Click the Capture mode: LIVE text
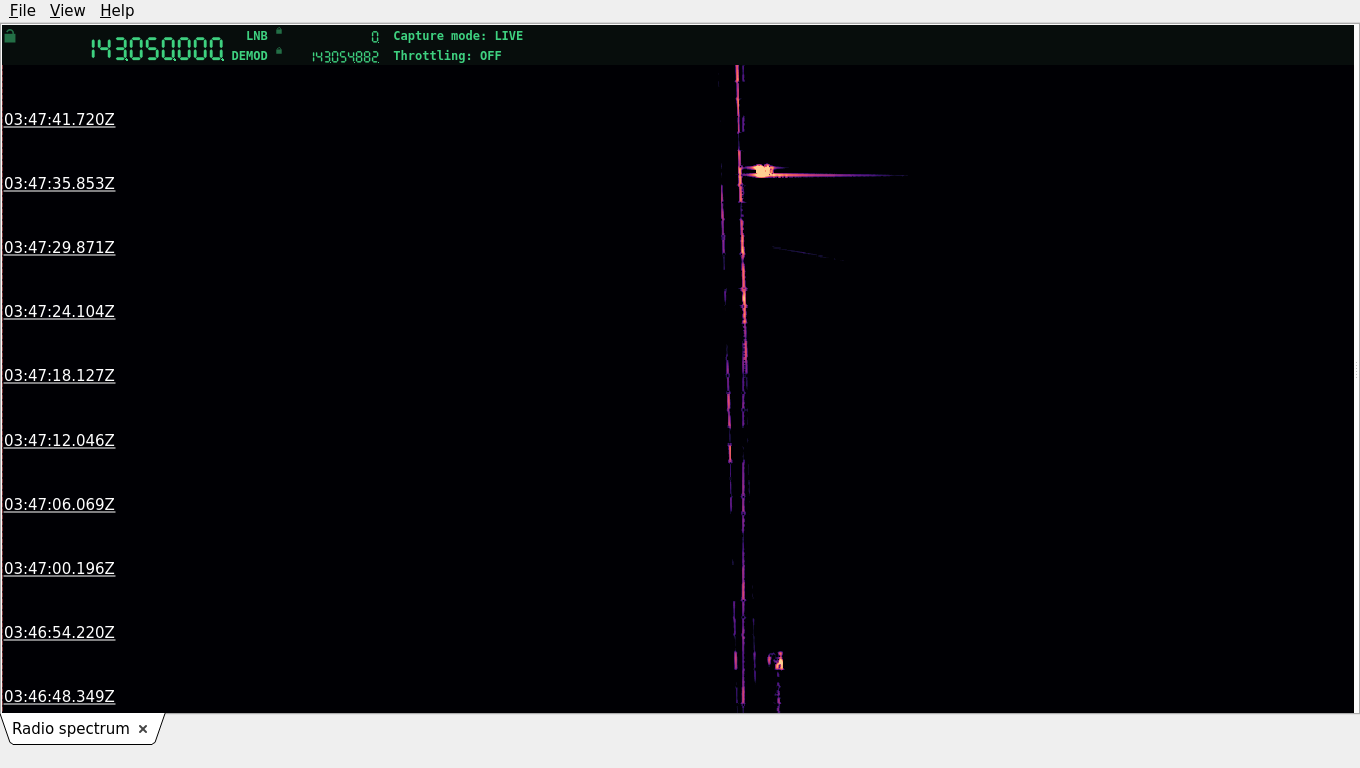 pyautogui.click(x=458, y=36)
